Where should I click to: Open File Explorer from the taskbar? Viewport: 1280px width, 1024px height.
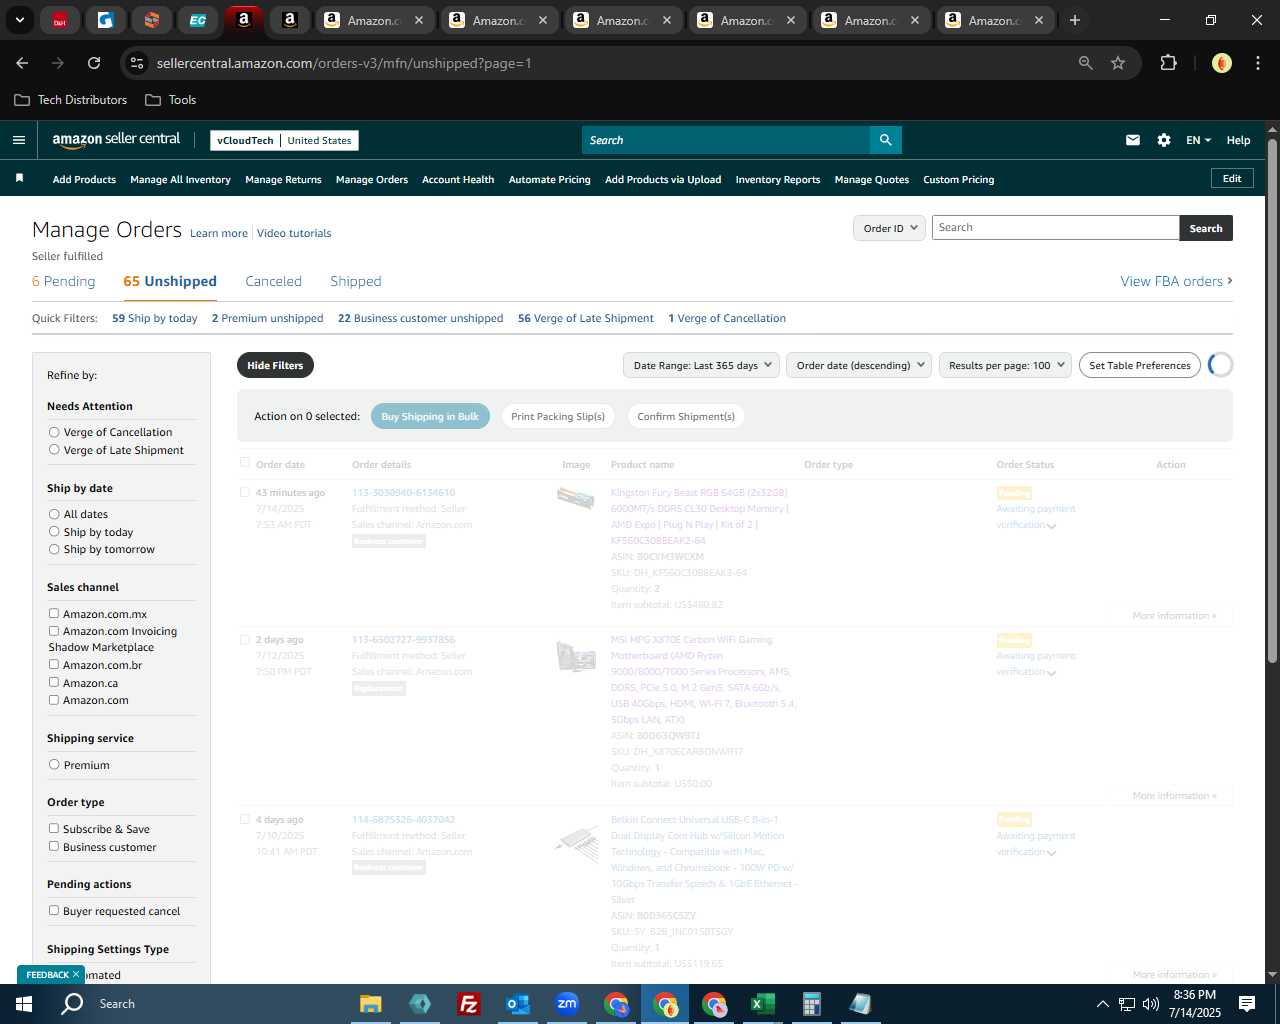pos(371,1004)
